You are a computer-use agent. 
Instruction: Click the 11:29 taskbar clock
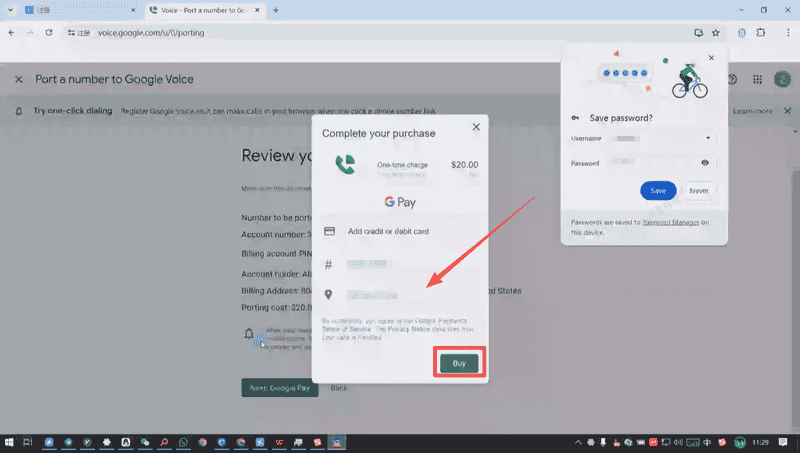[760, 442]
